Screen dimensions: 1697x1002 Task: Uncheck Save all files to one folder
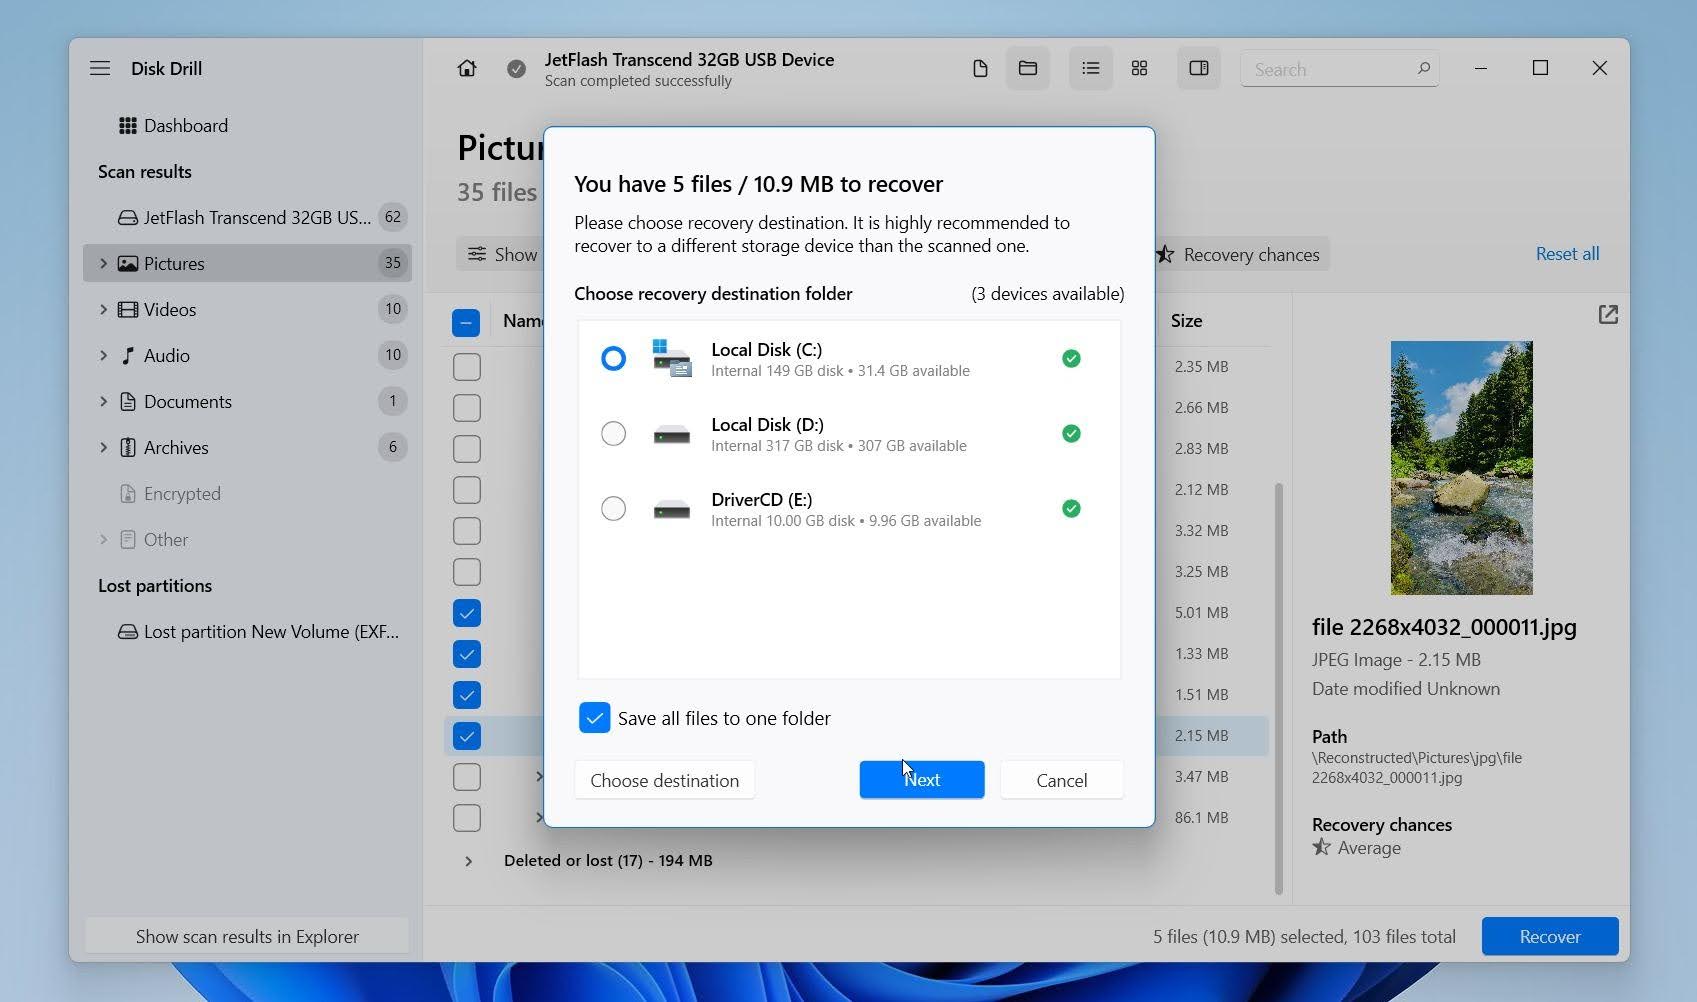click(595, 718)
